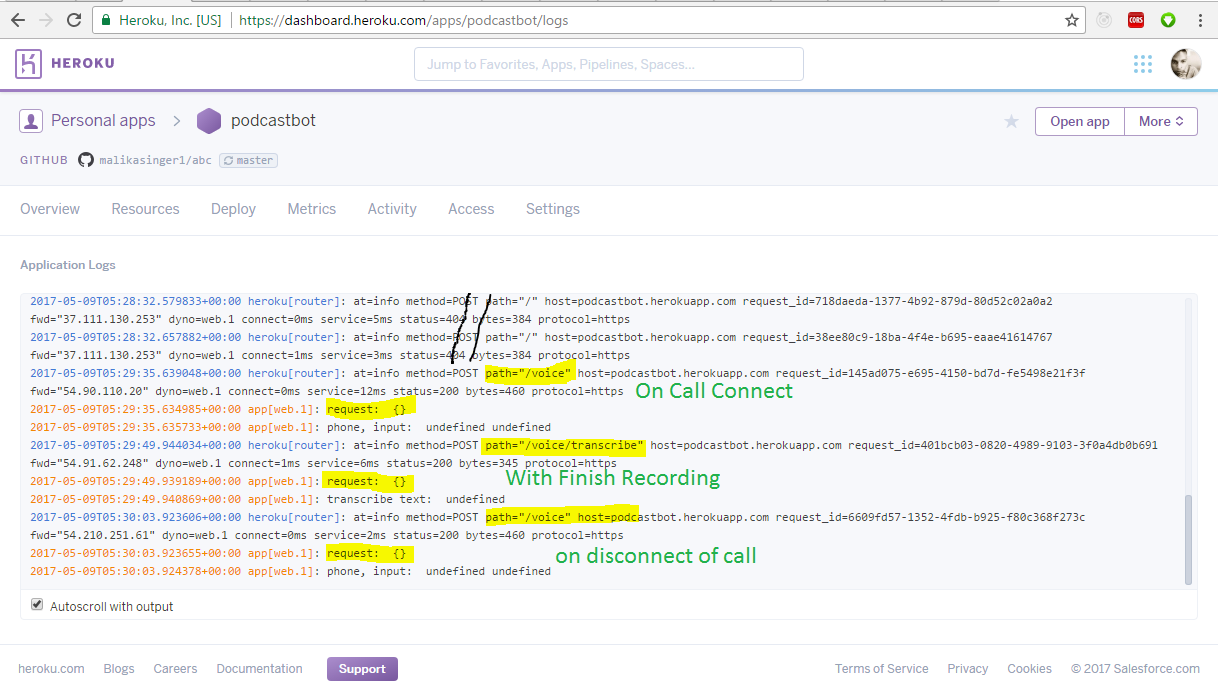Click the podcastbot hexagon app icon

pyautogui.click(x=208, y=121)
